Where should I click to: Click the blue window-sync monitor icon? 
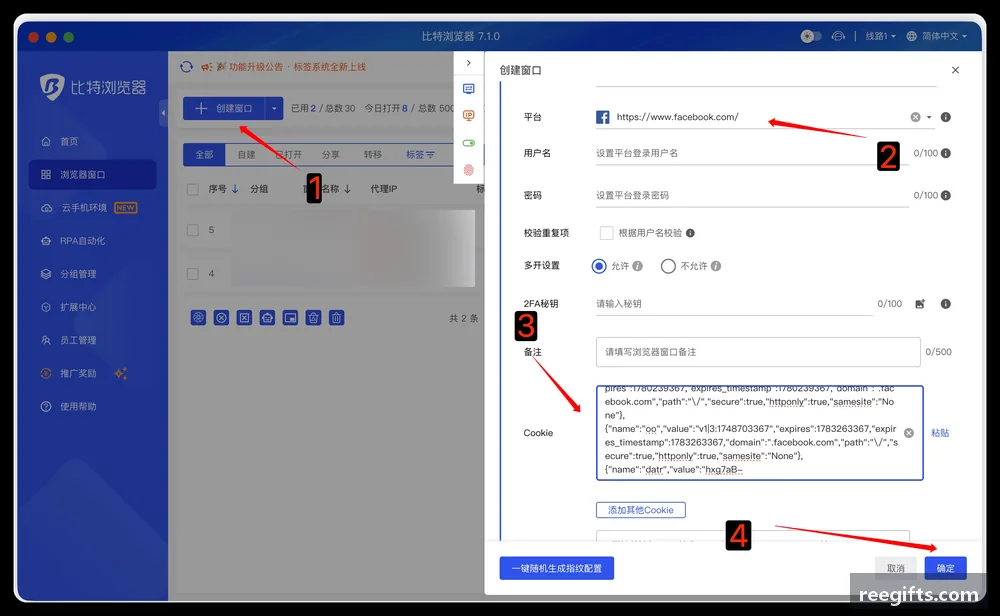[469, 89]
